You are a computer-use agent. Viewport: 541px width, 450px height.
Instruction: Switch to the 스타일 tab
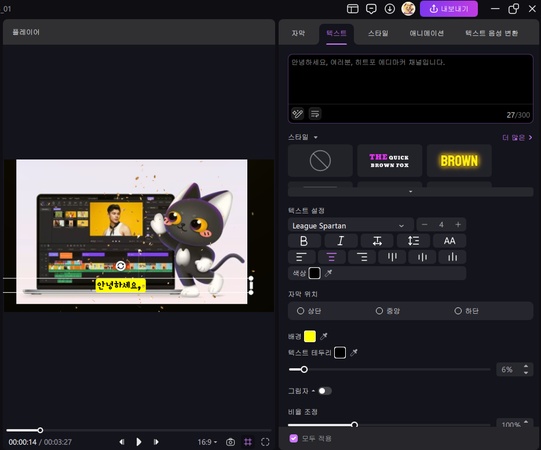pyautogui.click(x=378, y=33)
